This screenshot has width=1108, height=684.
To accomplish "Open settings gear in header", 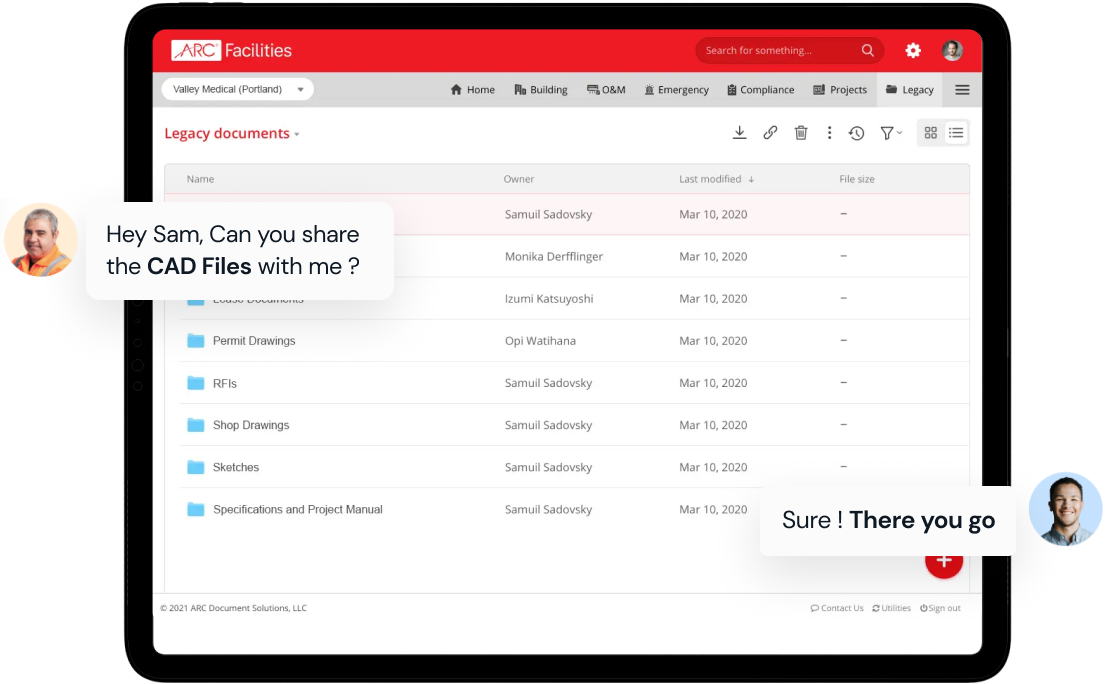I will pos(913,50).
